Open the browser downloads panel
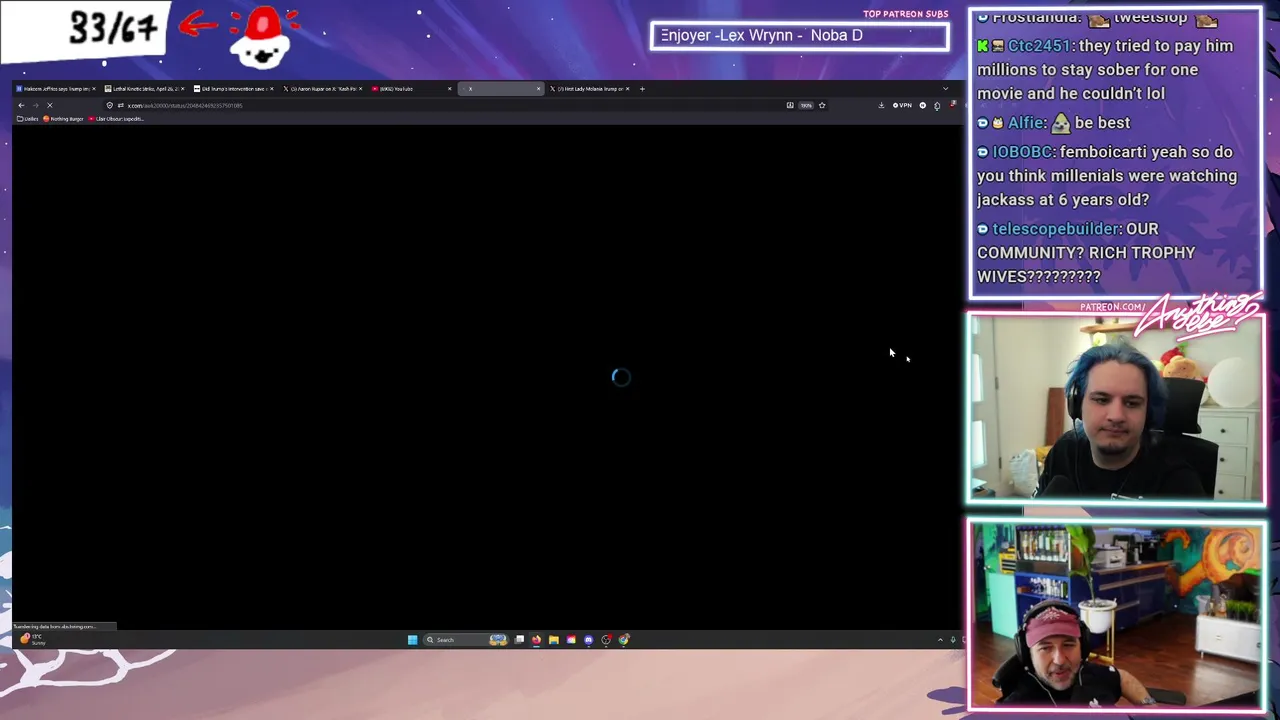1280x720 pixels. click(x=881, y=105)
